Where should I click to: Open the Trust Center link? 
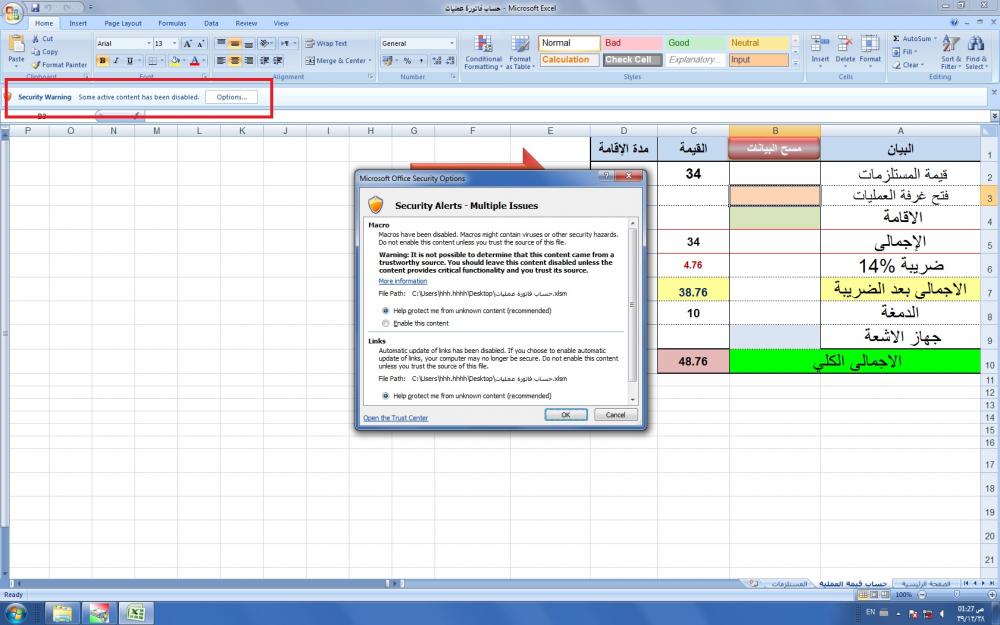[395, 418]
